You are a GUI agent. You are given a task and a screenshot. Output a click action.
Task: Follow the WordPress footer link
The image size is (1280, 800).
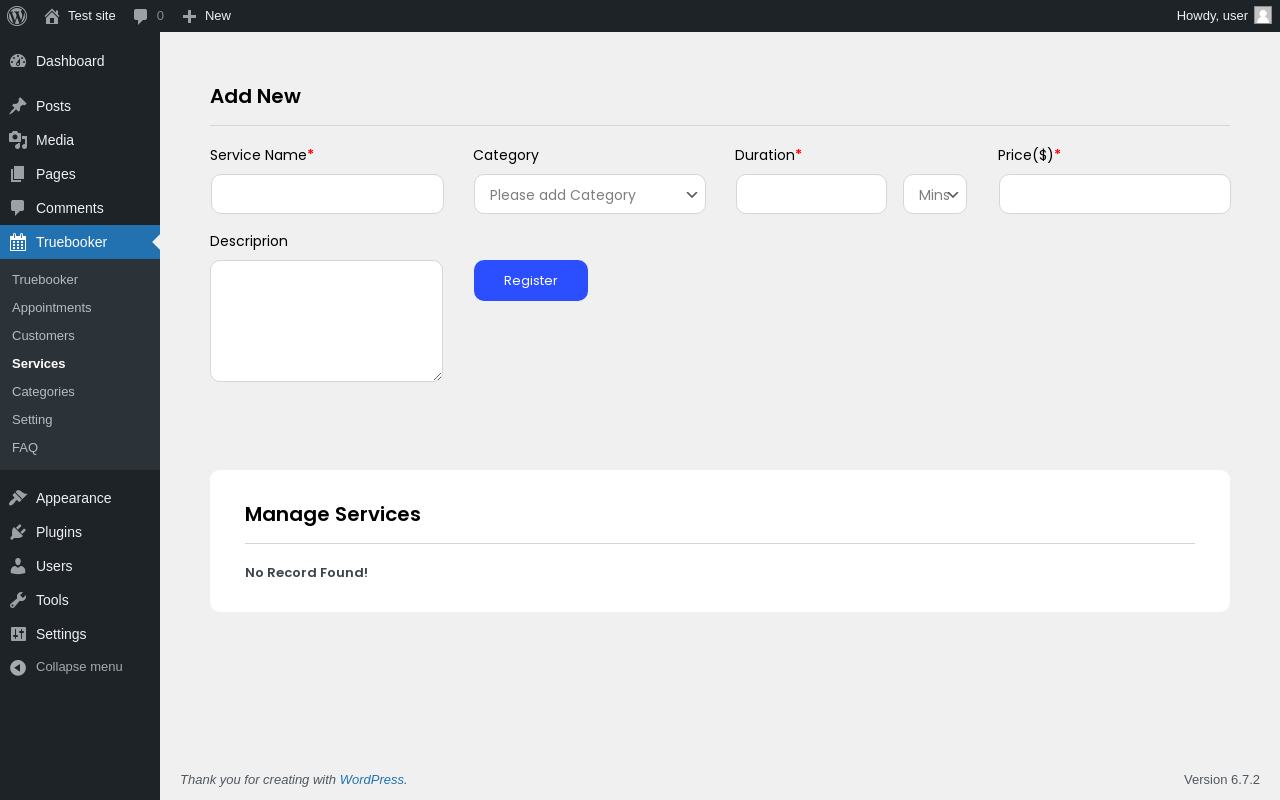pos(371,780)
